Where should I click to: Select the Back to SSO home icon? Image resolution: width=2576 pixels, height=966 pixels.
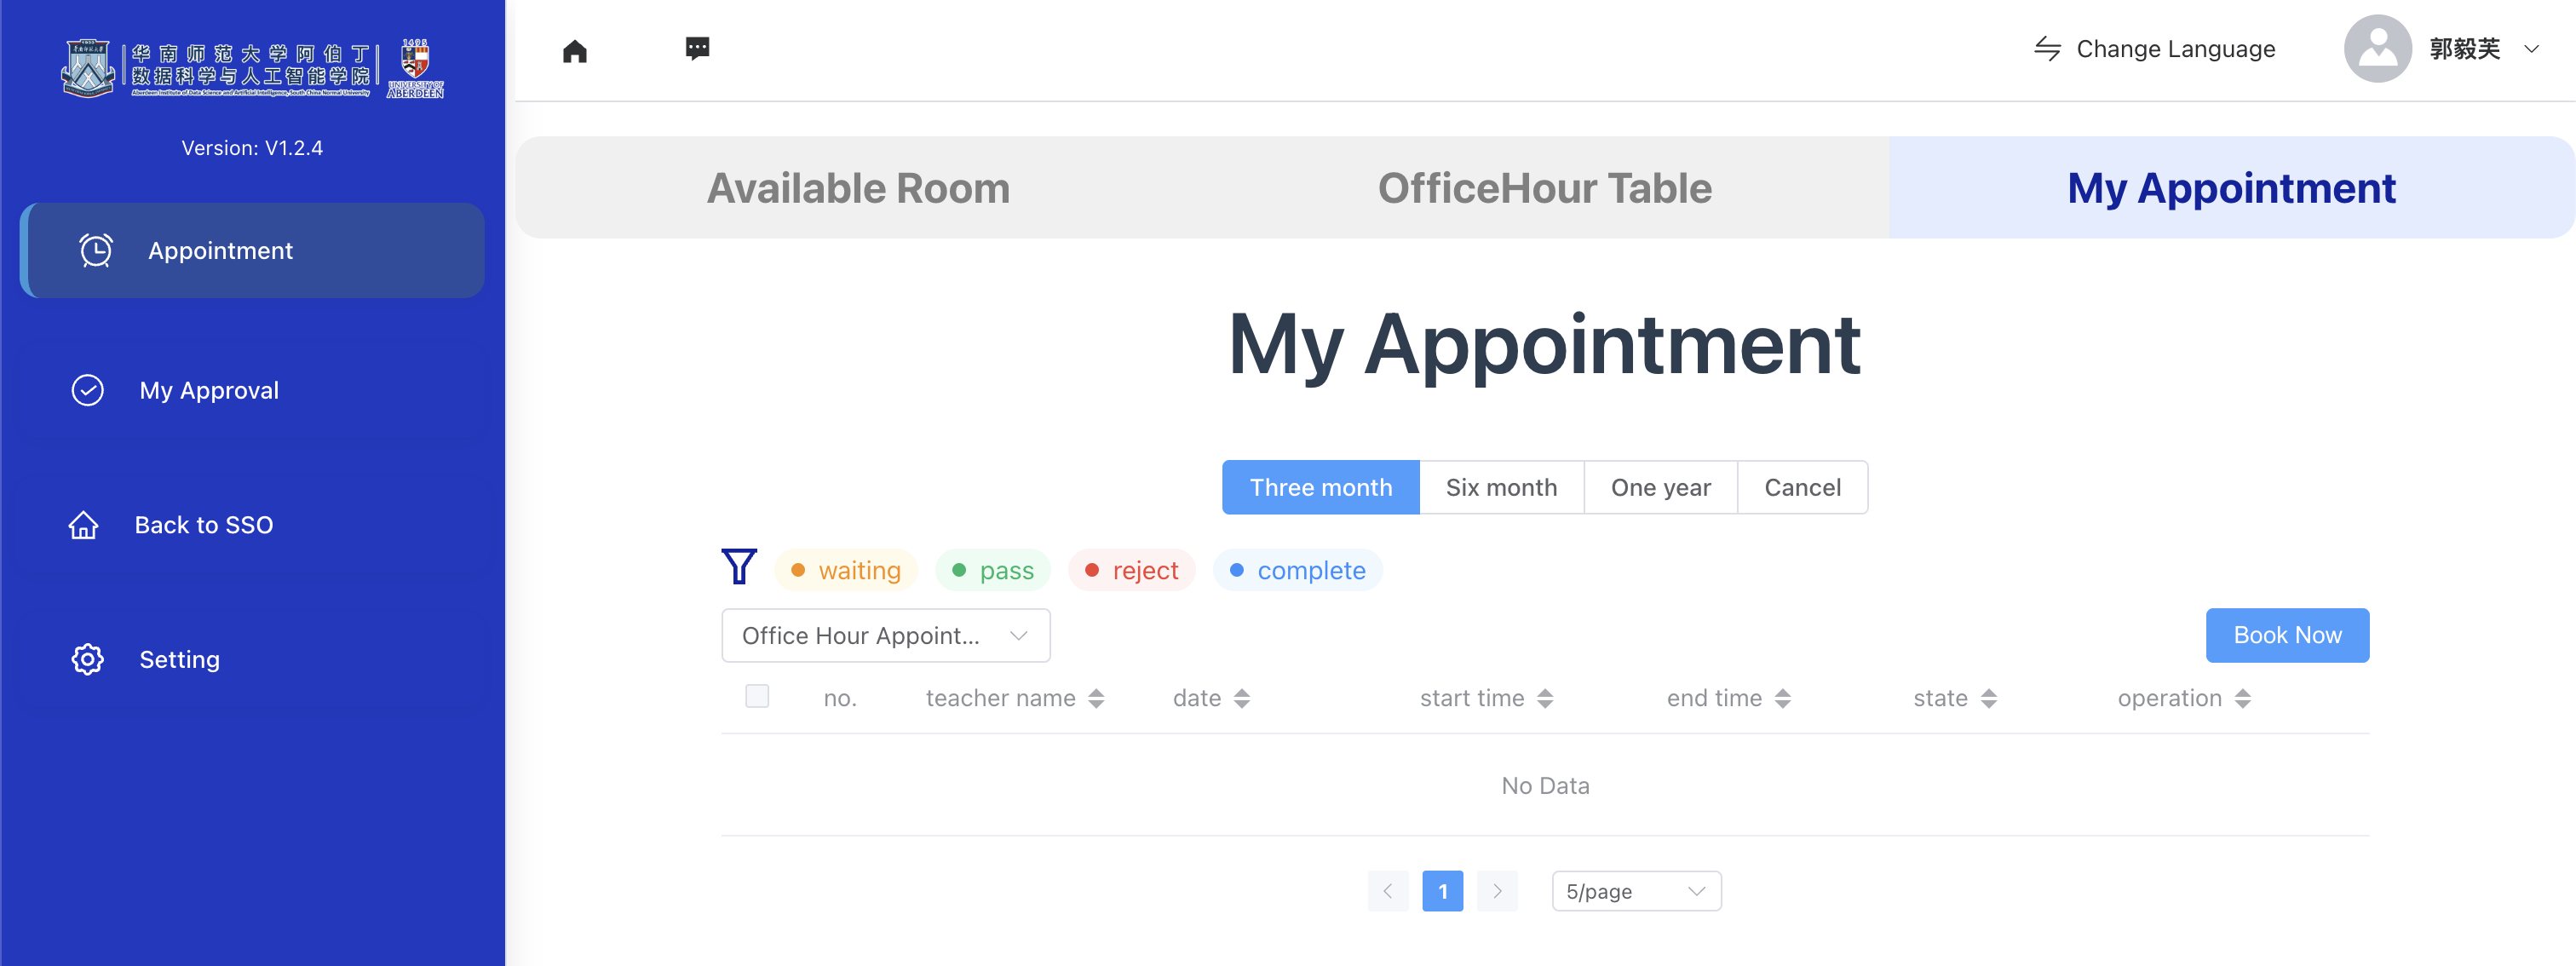[84, 524]
